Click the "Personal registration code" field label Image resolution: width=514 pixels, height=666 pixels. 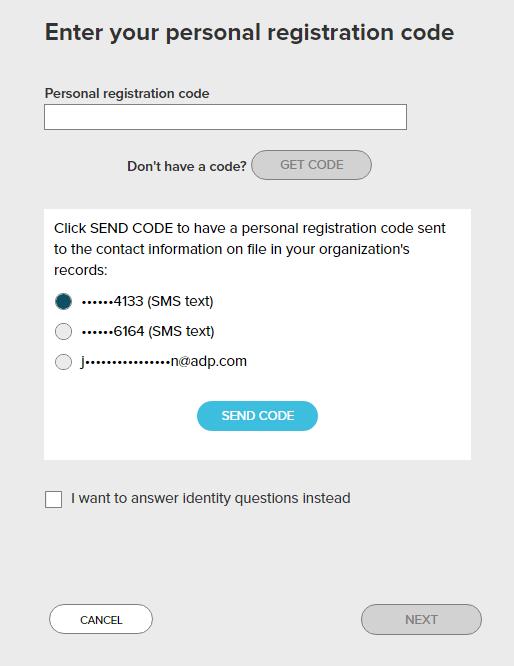[x=127, y=93]
